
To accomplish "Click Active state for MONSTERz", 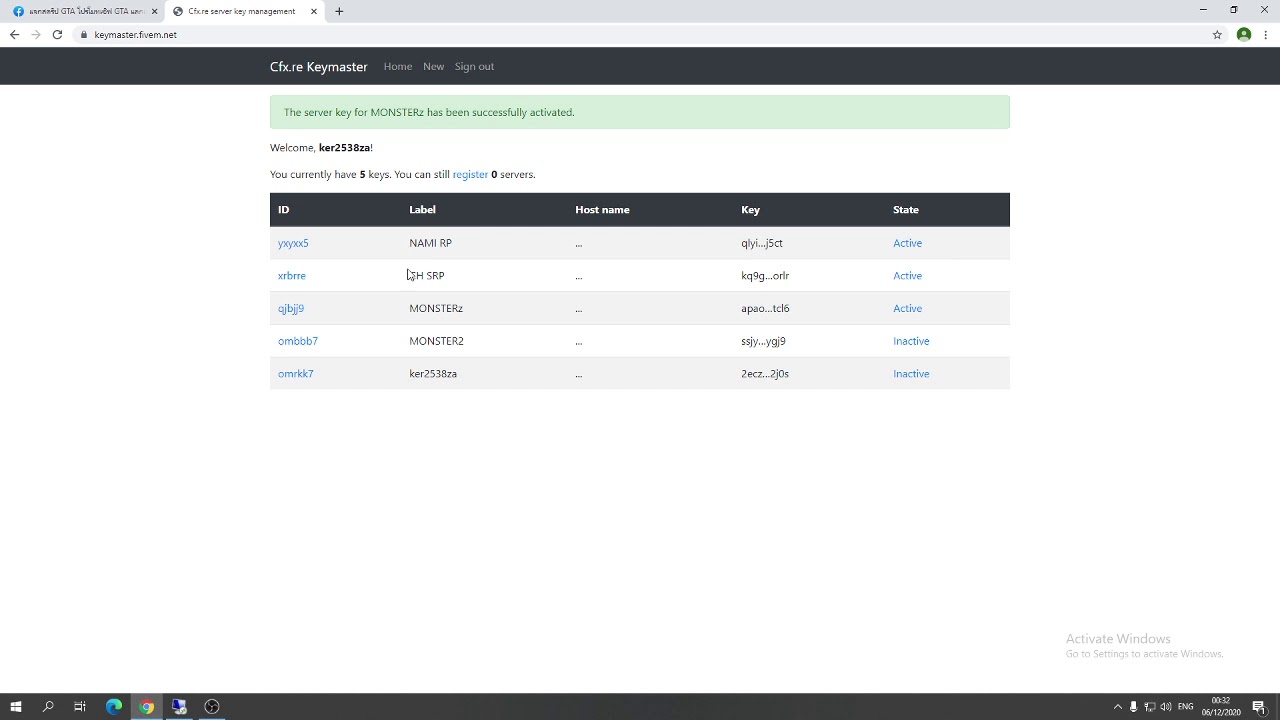I will click(907, 308).
